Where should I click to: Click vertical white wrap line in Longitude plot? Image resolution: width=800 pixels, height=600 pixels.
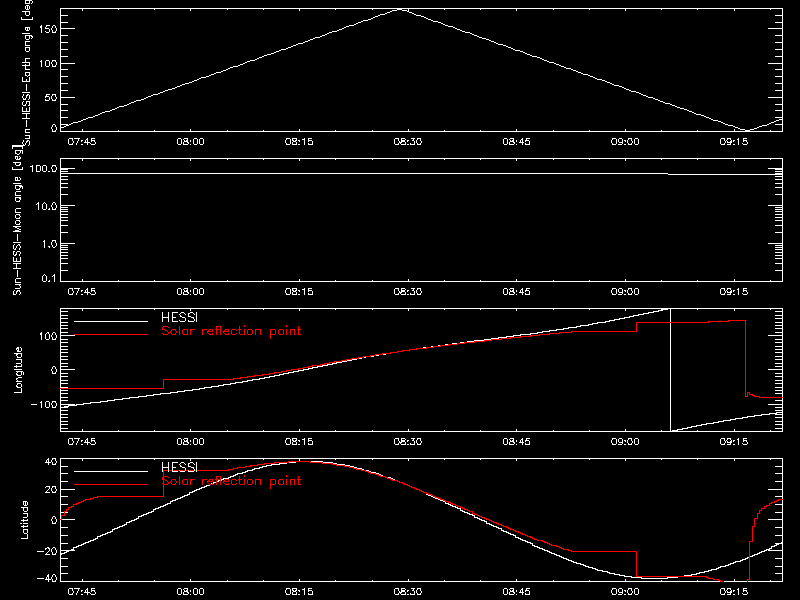[x=670, y=370]
